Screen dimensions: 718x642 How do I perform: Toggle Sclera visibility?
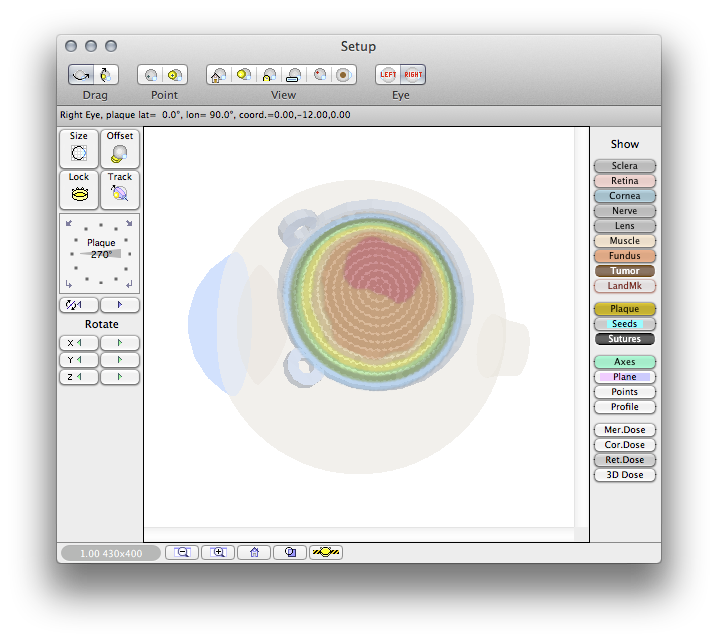(625, 165)
